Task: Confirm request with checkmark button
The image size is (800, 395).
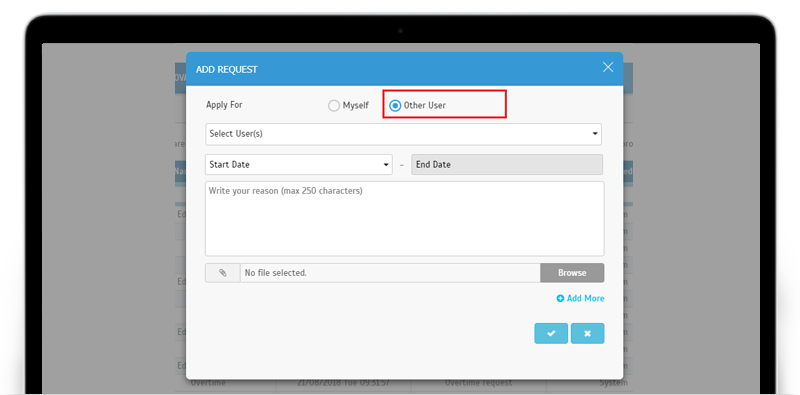Action: pyautogui.click(x=551, y=333)
